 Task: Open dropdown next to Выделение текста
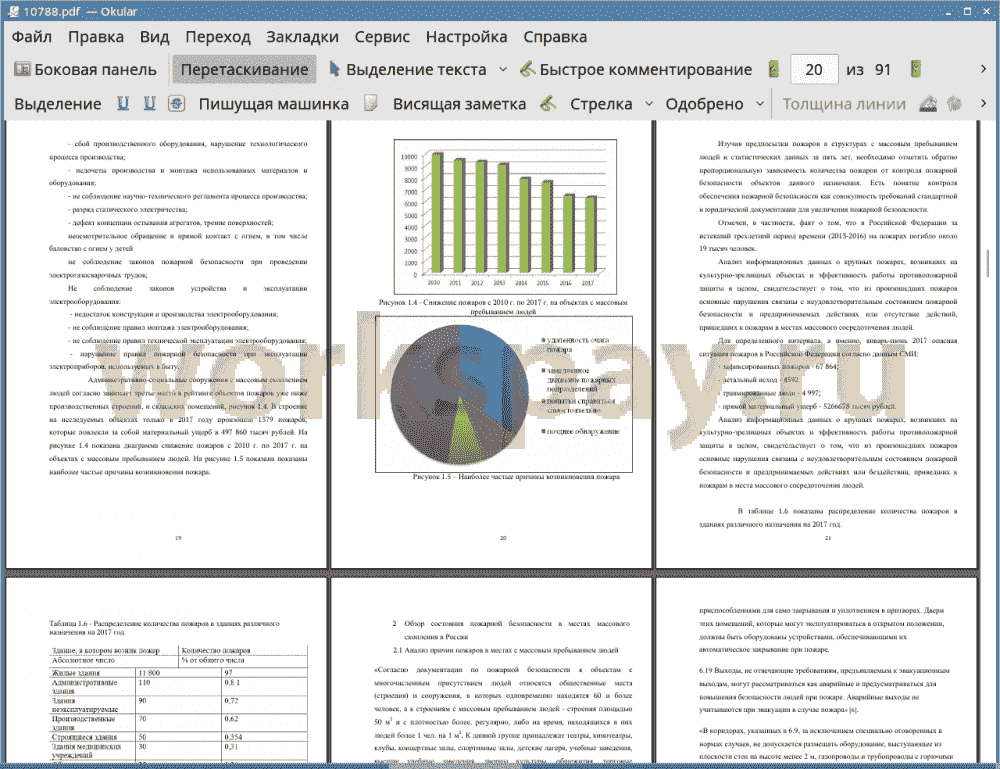(x=503, y=69)
